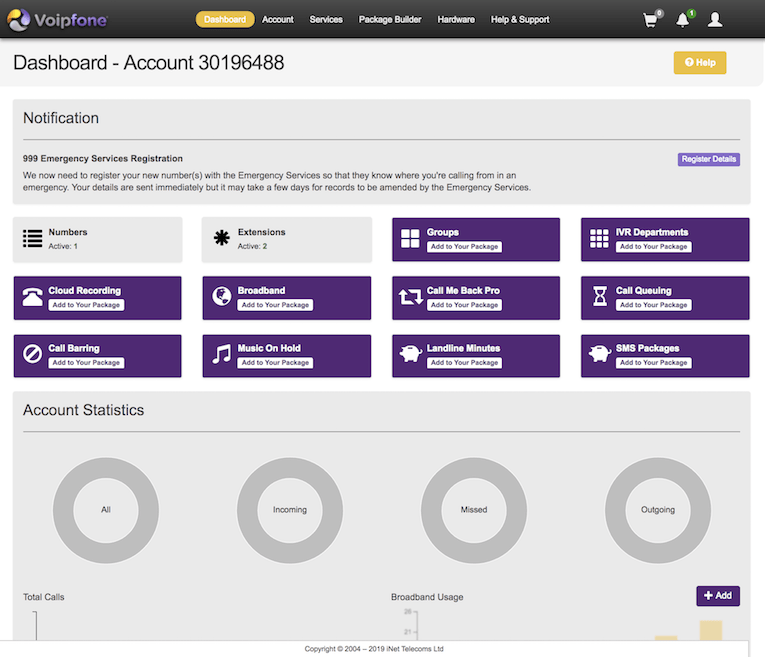Open the notifications bell icon

coord(683,20)
